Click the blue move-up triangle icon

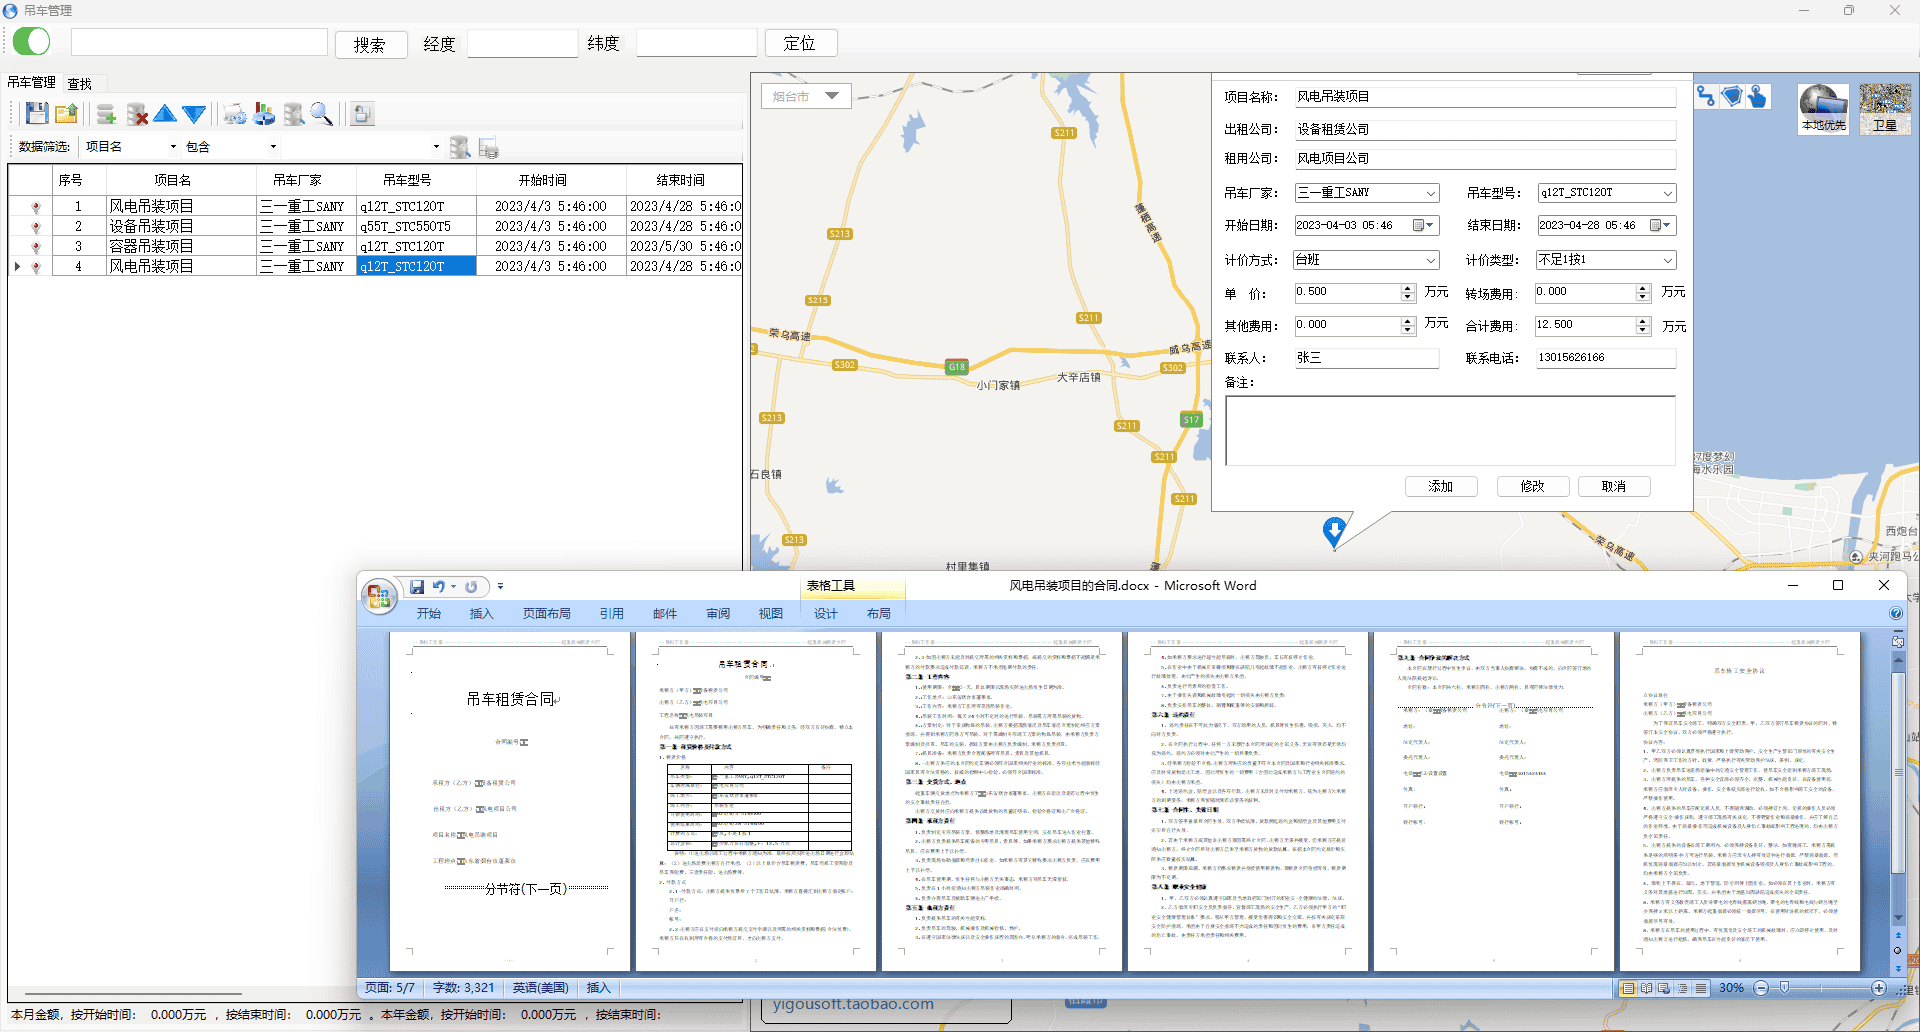165,114
